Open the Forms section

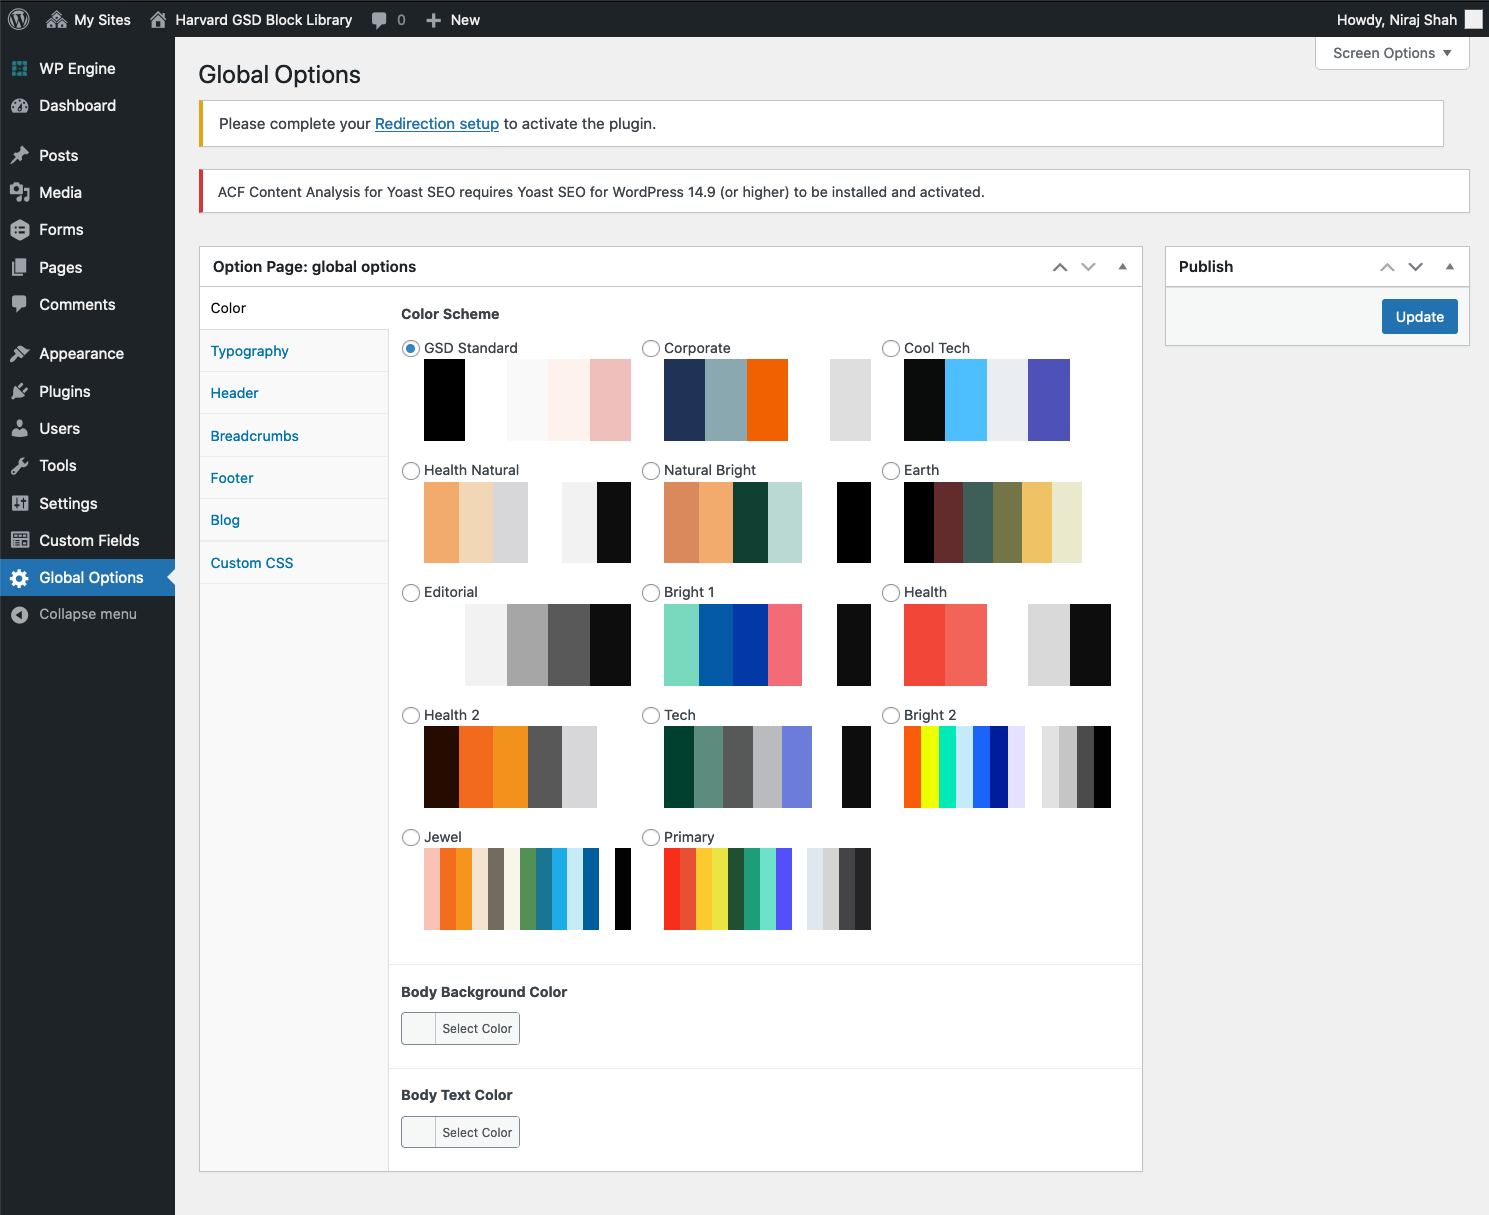click(60, 229)
